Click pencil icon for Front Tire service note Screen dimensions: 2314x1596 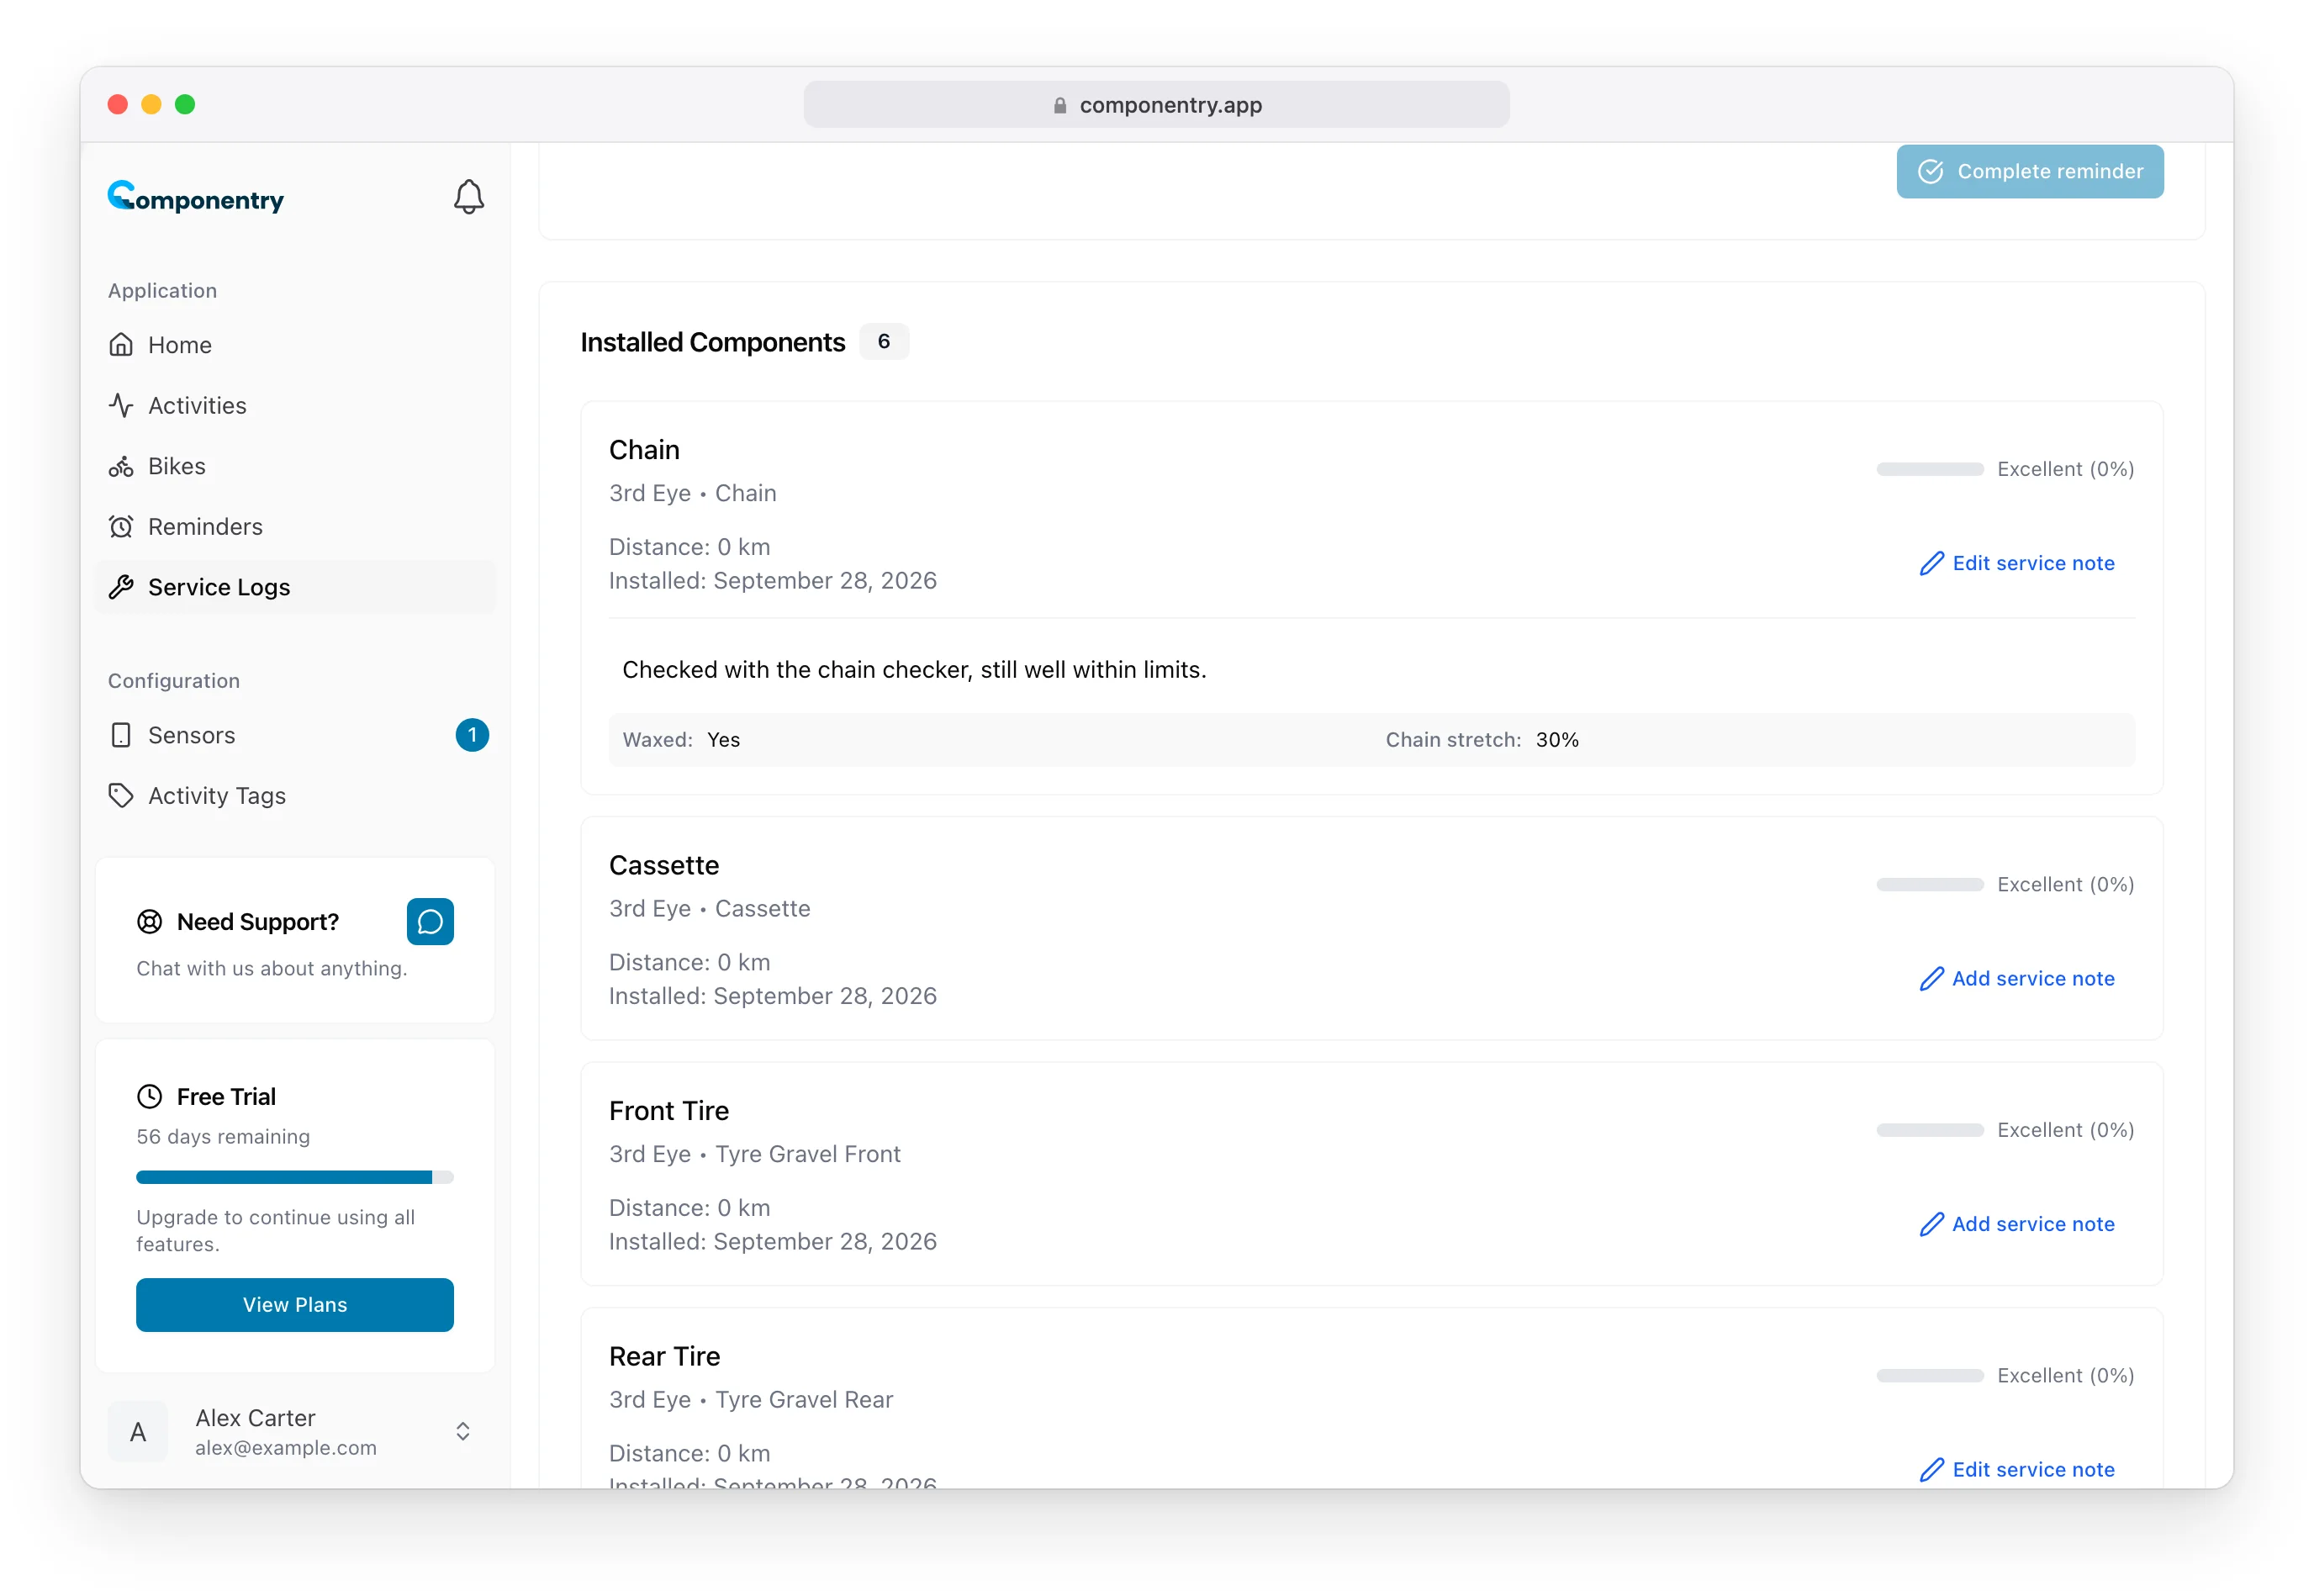point(1932,1225)
